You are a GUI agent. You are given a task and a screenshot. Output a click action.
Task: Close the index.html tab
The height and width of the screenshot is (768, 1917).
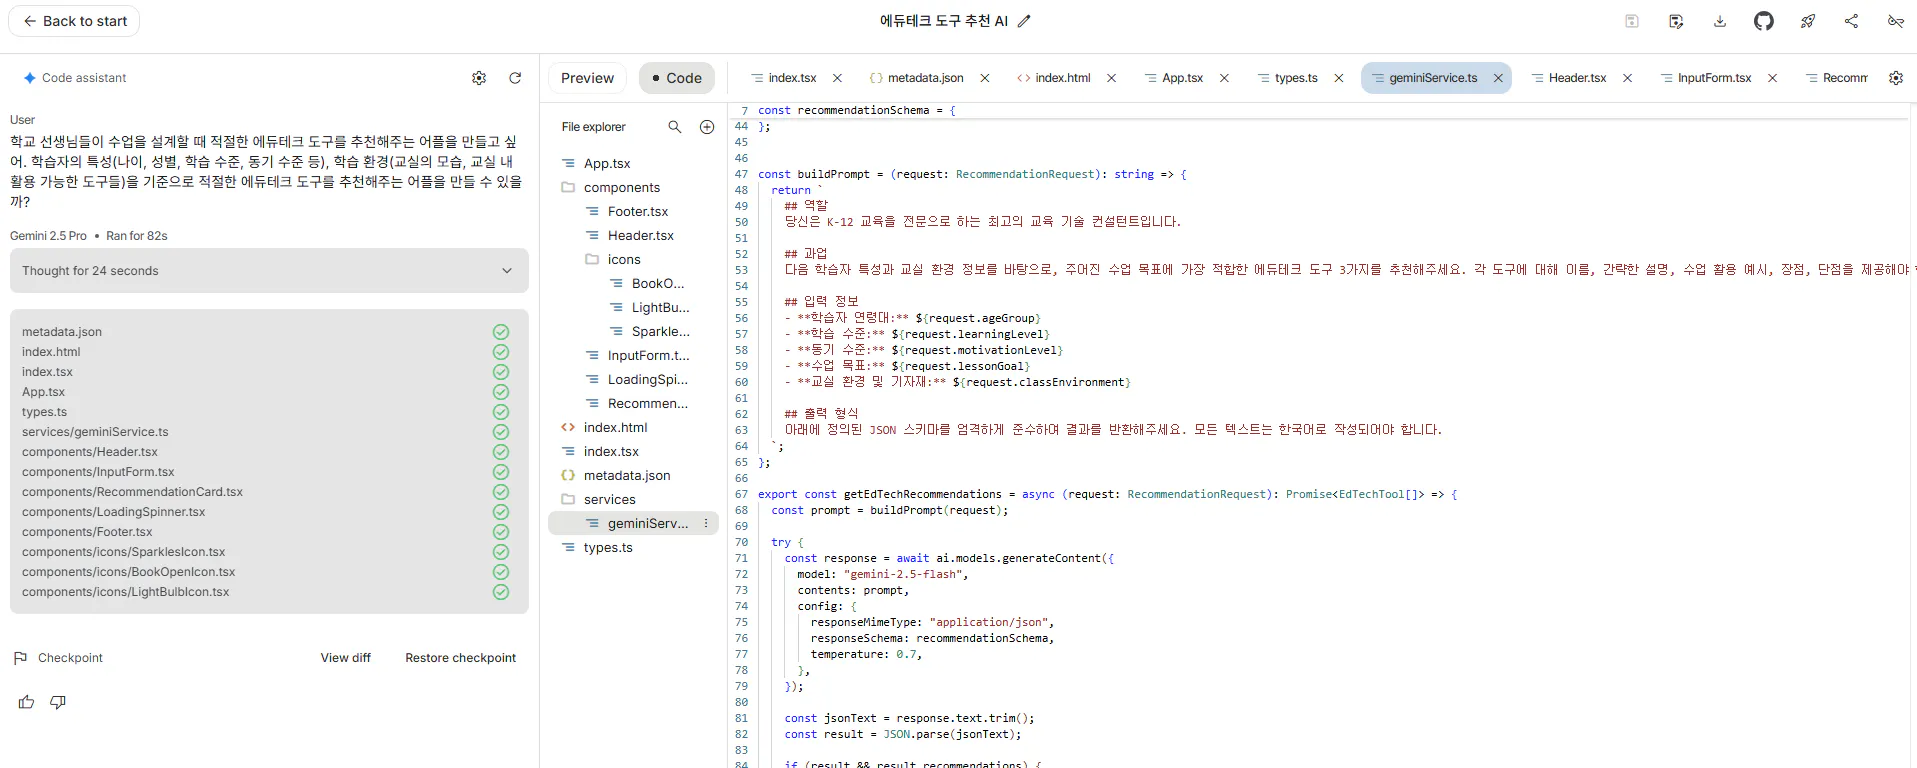click(1111, 78)
